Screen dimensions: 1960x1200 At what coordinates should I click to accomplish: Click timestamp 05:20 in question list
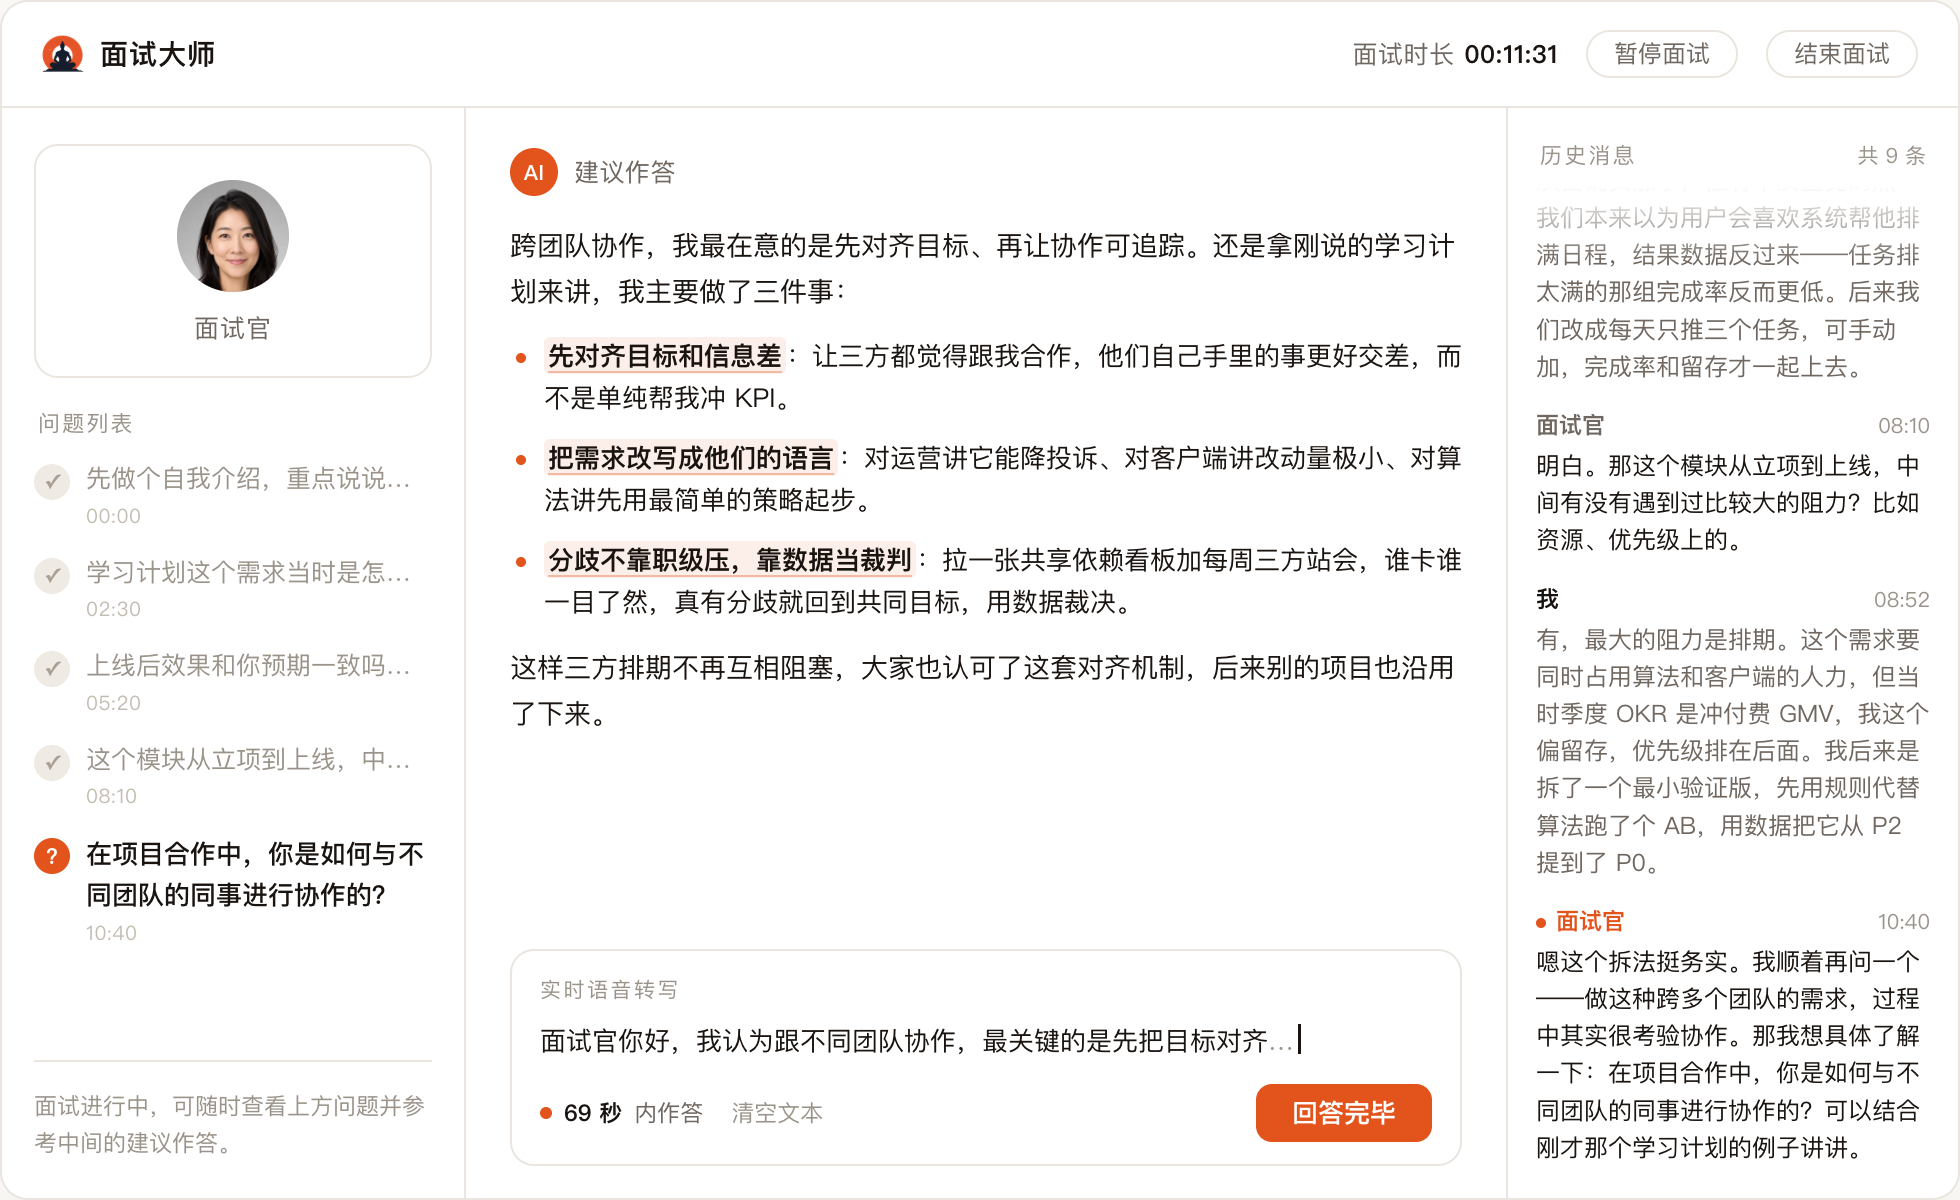pyautogui.click(x=113, y=703)
